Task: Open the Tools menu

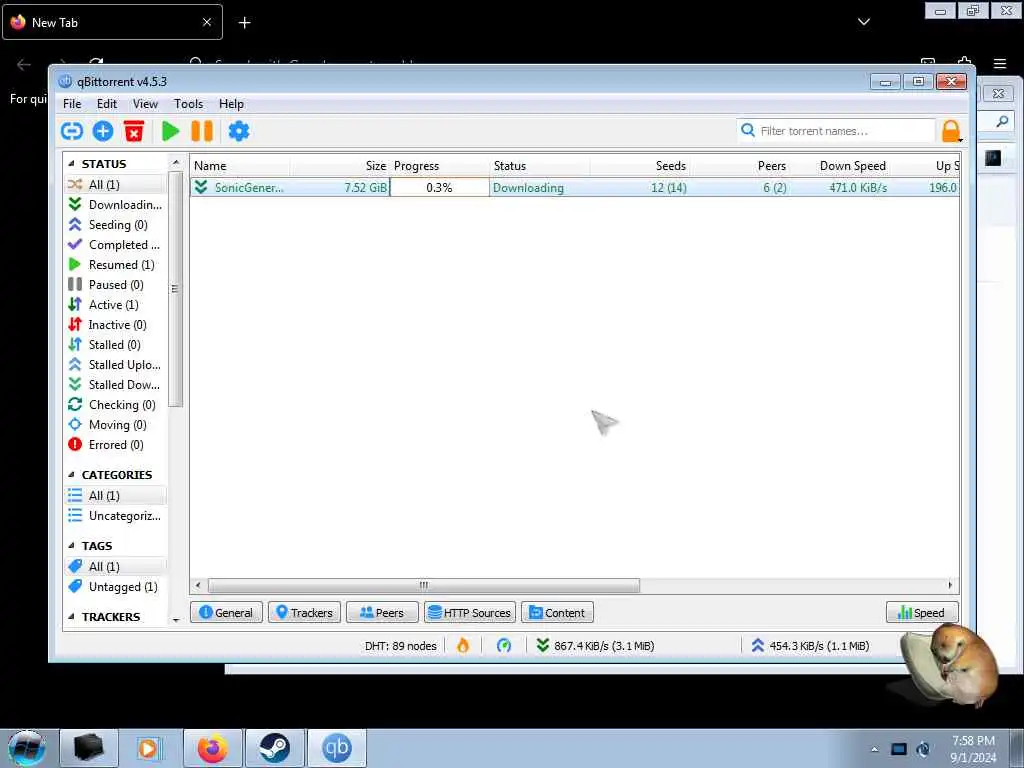Action: (x=188, y=104)
